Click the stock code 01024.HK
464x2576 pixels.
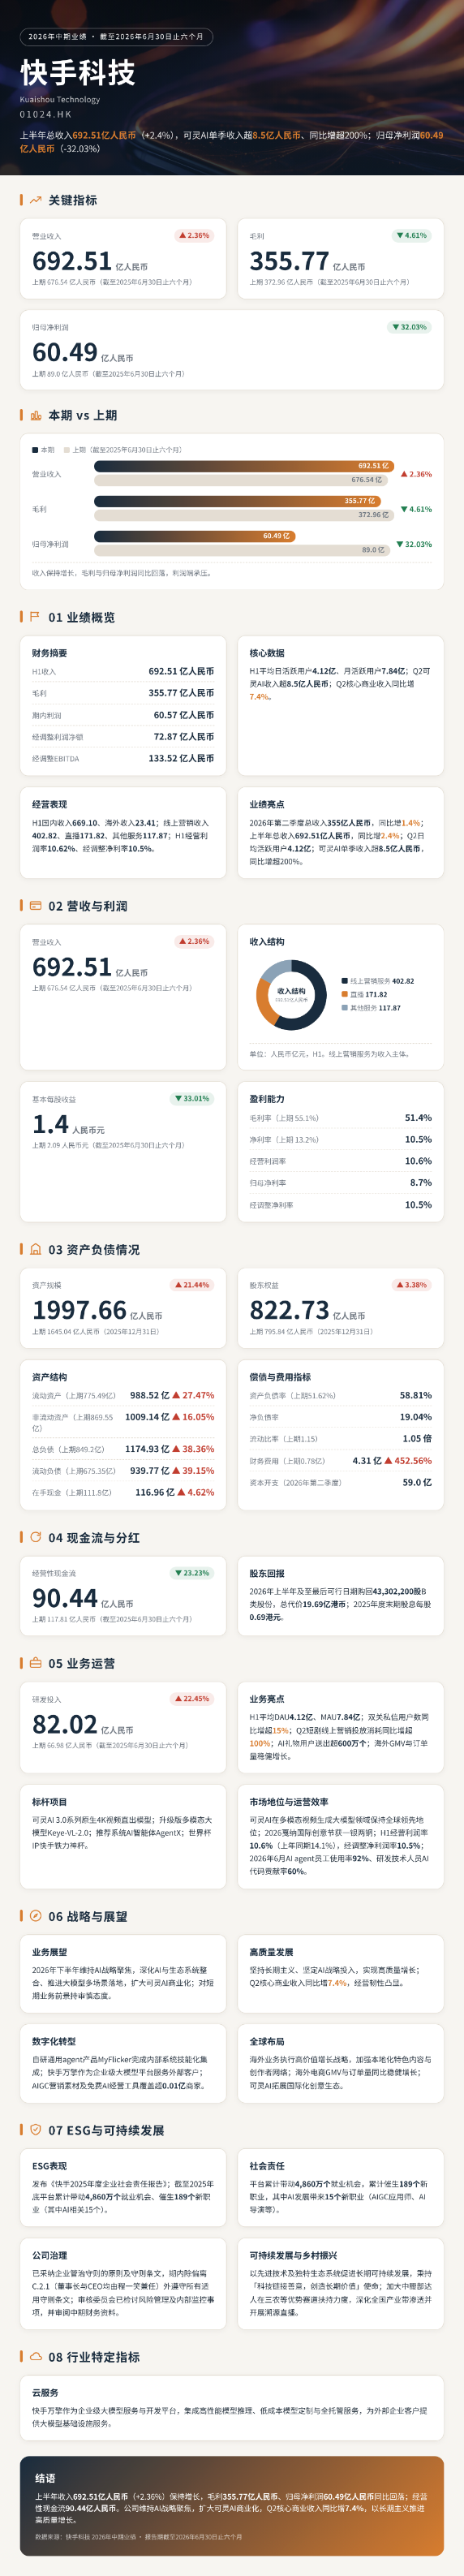pos(46,115)
